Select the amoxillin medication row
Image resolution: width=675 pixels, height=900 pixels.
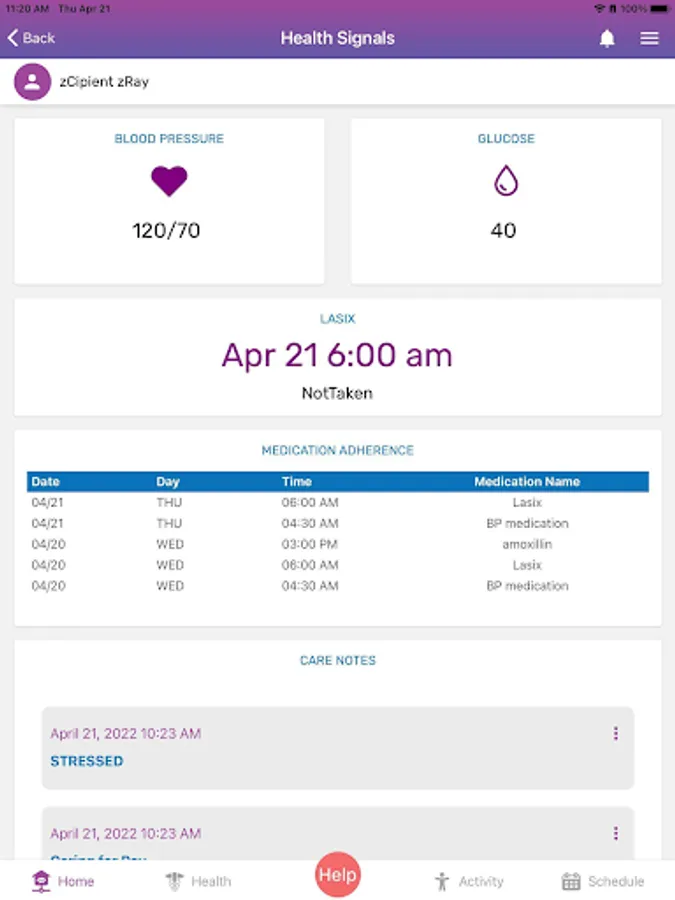(337, 544)
